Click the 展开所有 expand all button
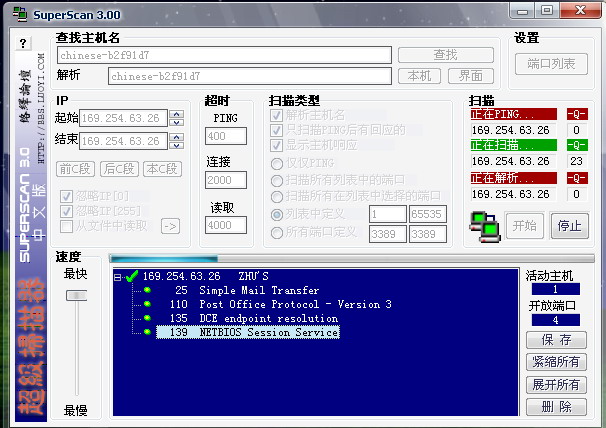 pos(557,385)
